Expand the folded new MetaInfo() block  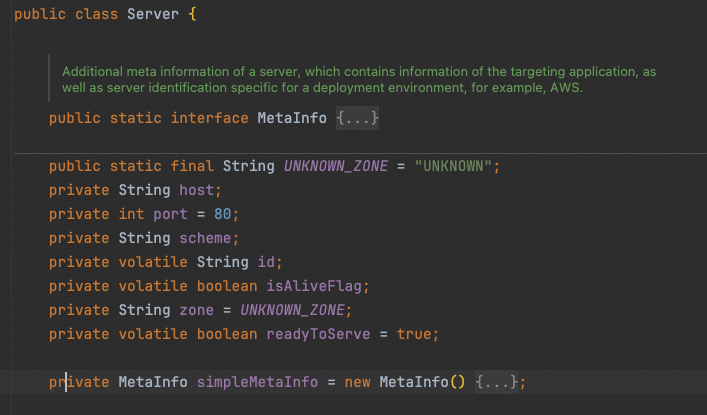click(x=496, y=382)
